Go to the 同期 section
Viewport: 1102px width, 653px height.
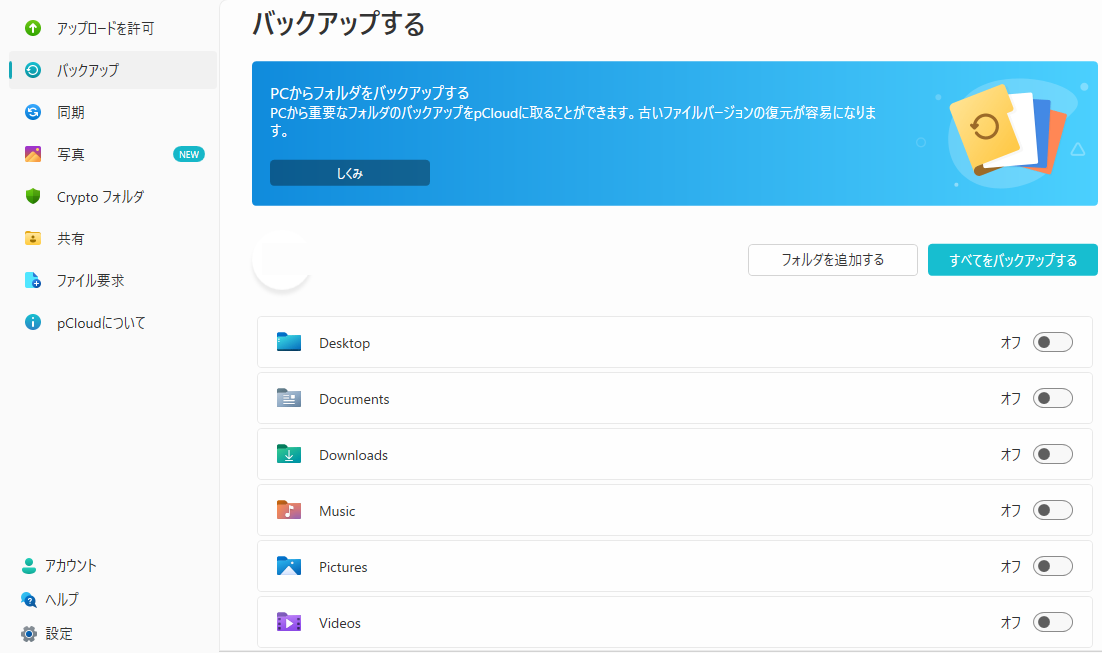(x=112, y=112)
